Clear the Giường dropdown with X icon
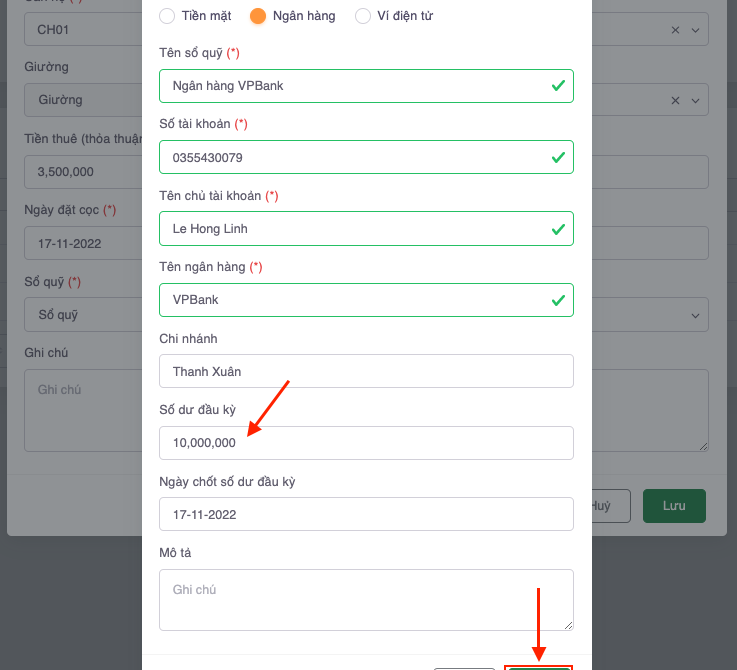The image size is (737, 670). 675,100
